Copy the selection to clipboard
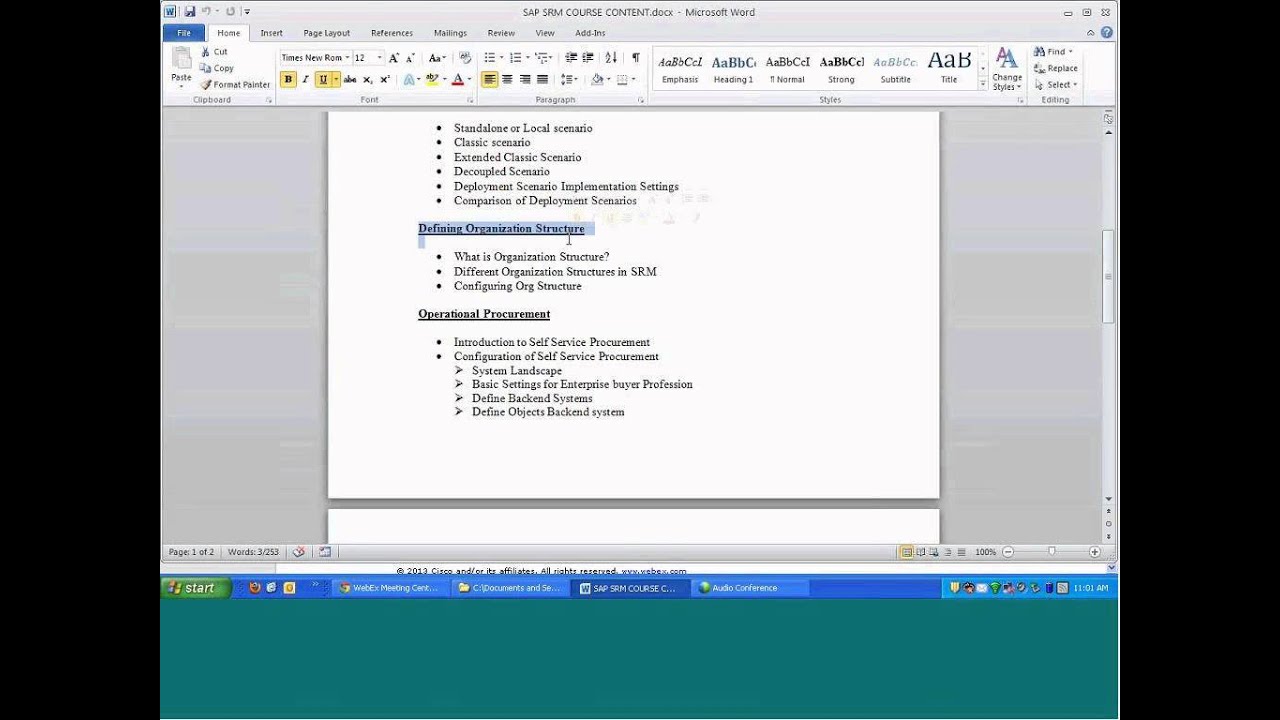The height and width of the screenshot is (720, 1280). tap(217, 68)
